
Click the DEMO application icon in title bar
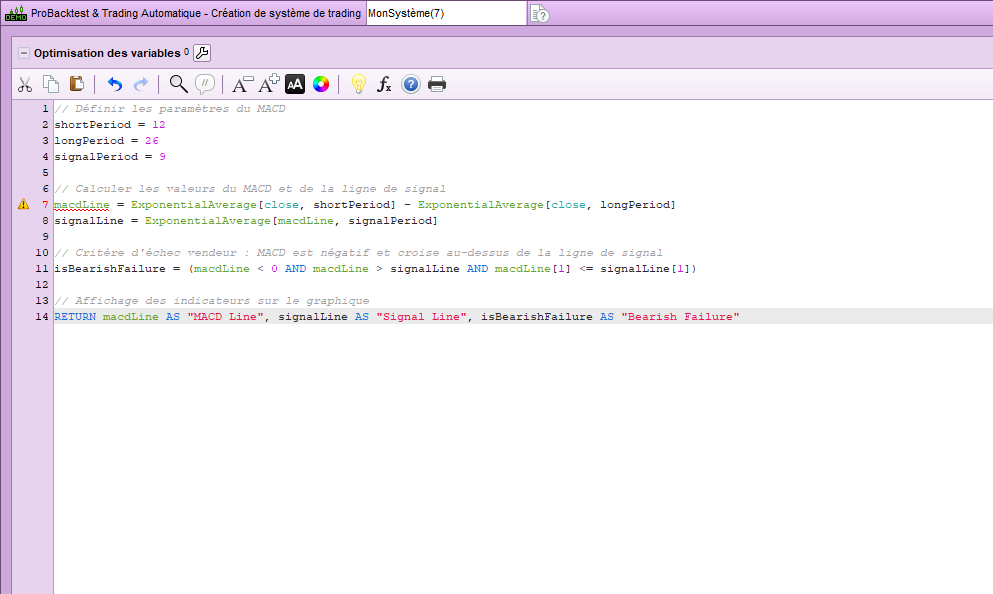(x=16, y=13)
